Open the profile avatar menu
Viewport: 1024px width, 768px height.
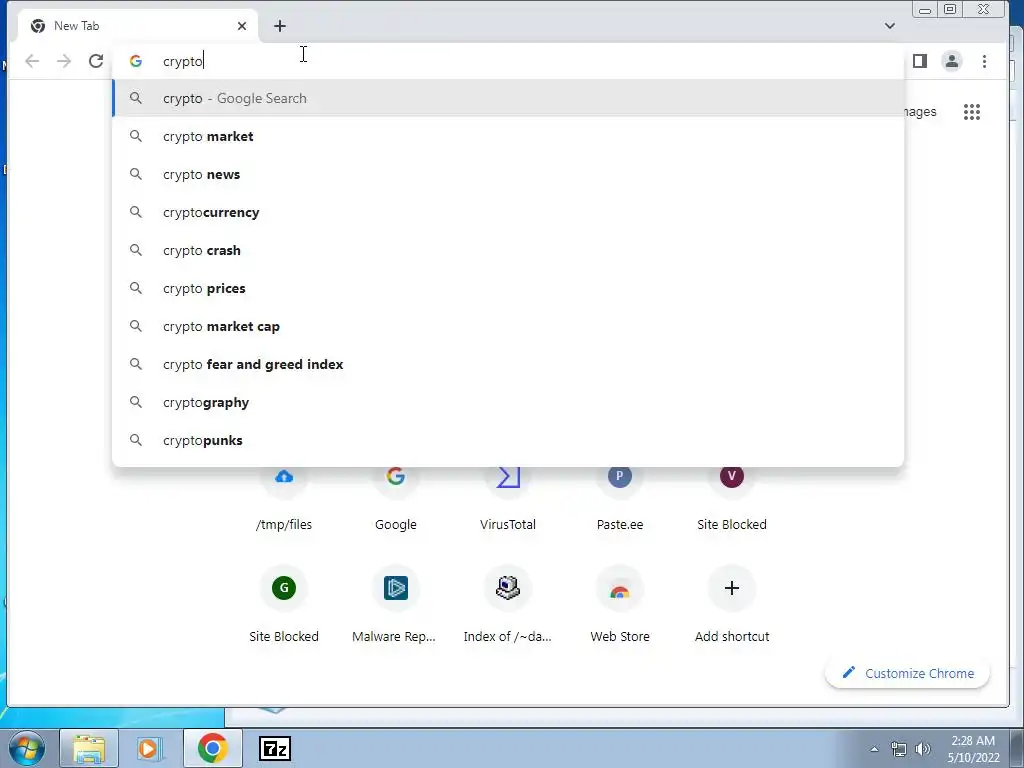(952, 61)
